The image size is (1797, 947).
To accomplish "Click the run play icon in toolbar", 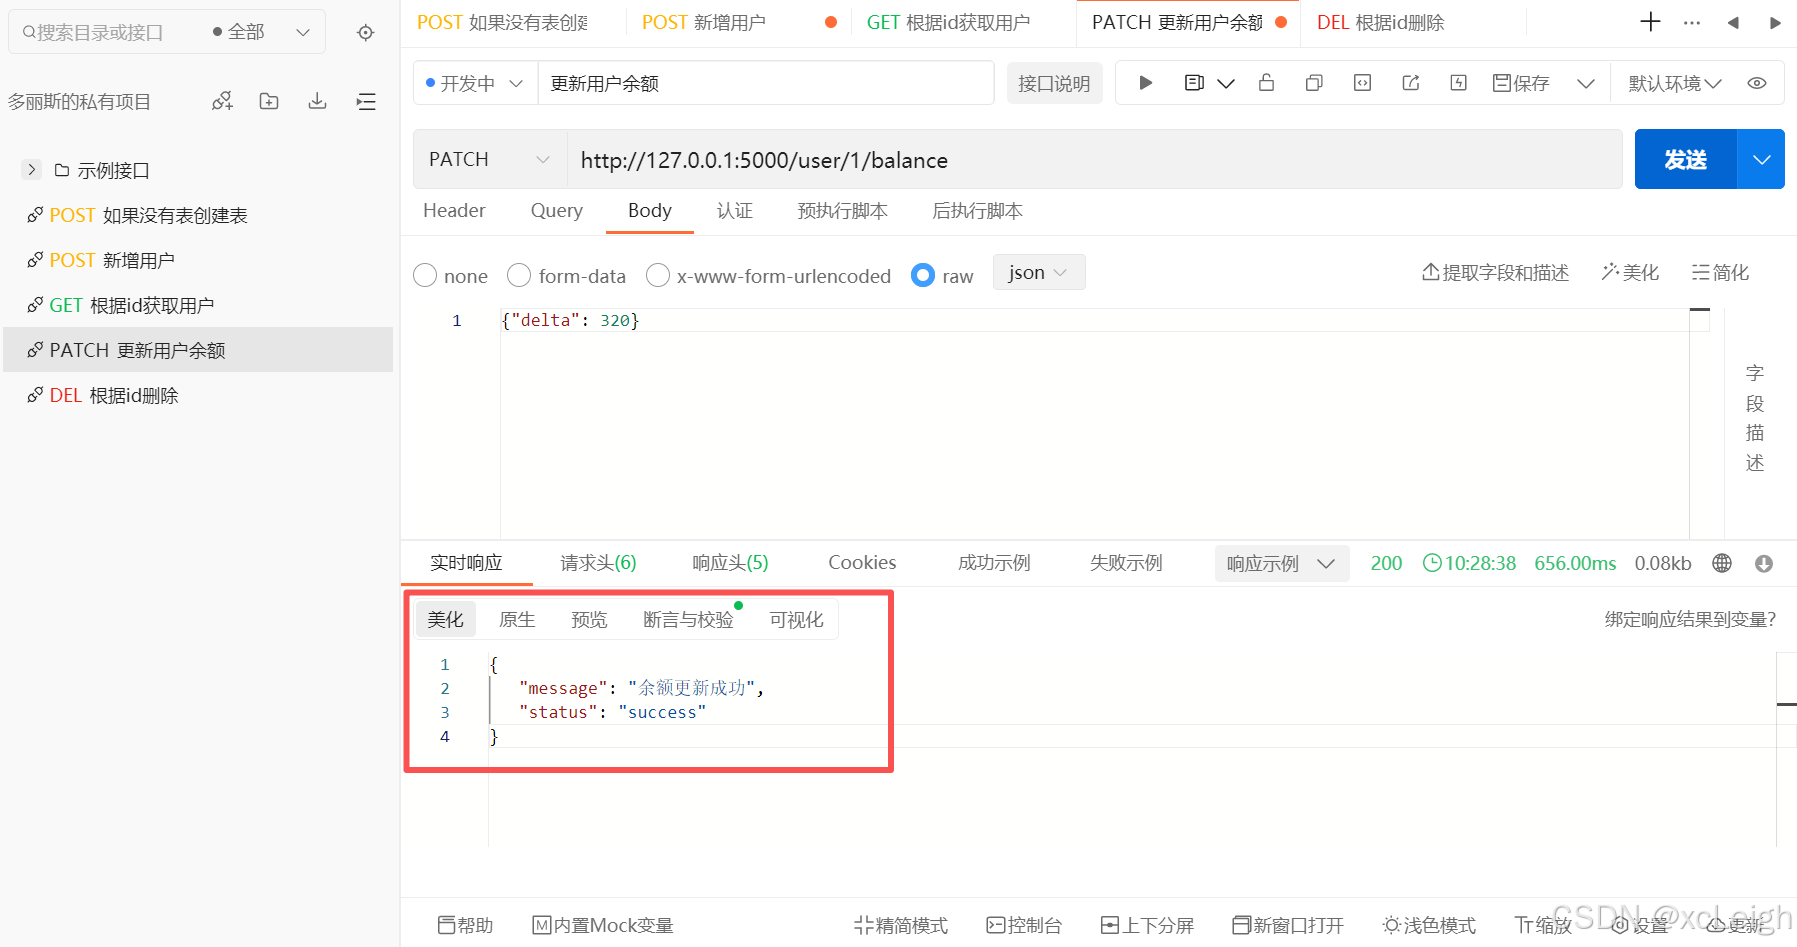I will pyautogui.click(x=1146, y=83).
